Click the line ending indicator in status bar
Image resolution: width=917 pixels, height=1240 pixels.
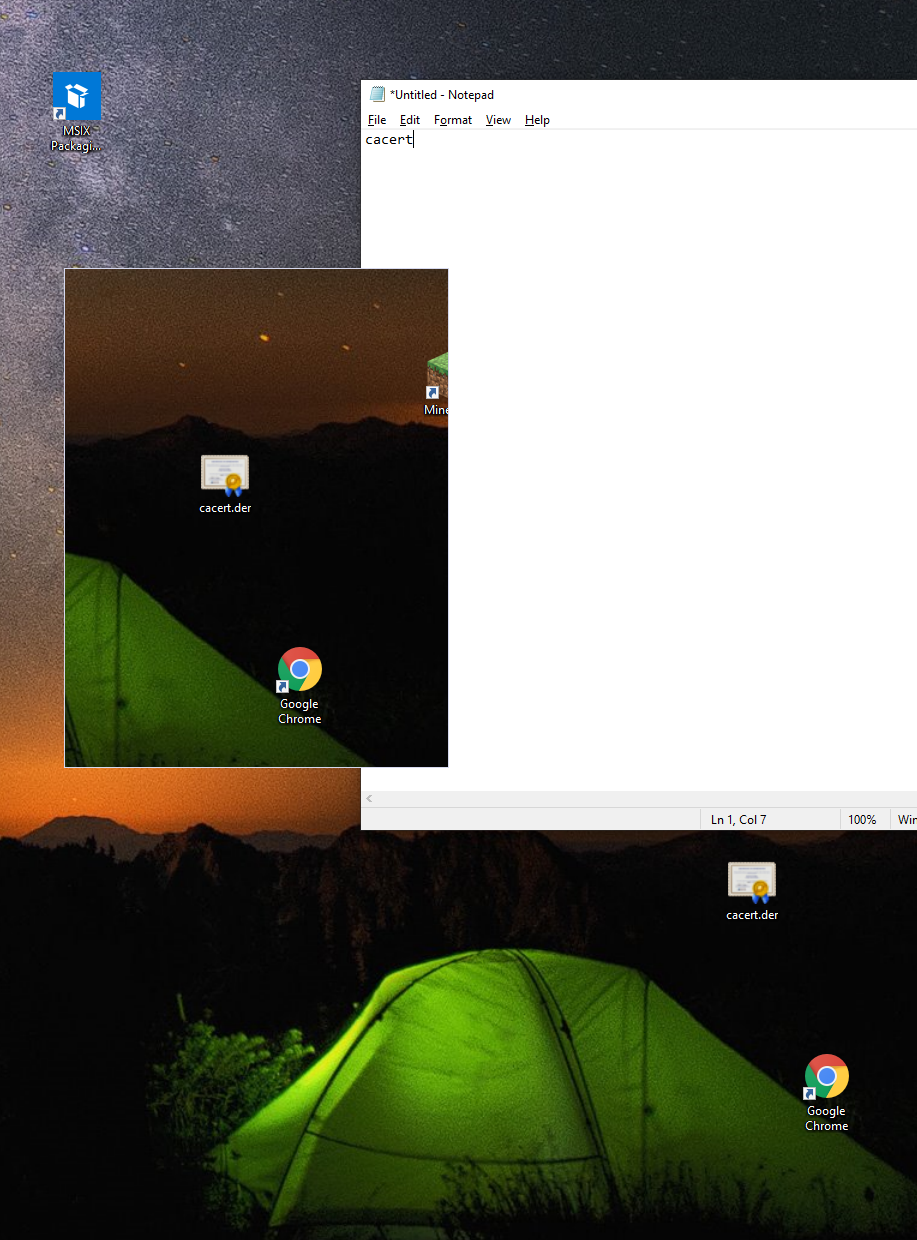coord(906,820)
